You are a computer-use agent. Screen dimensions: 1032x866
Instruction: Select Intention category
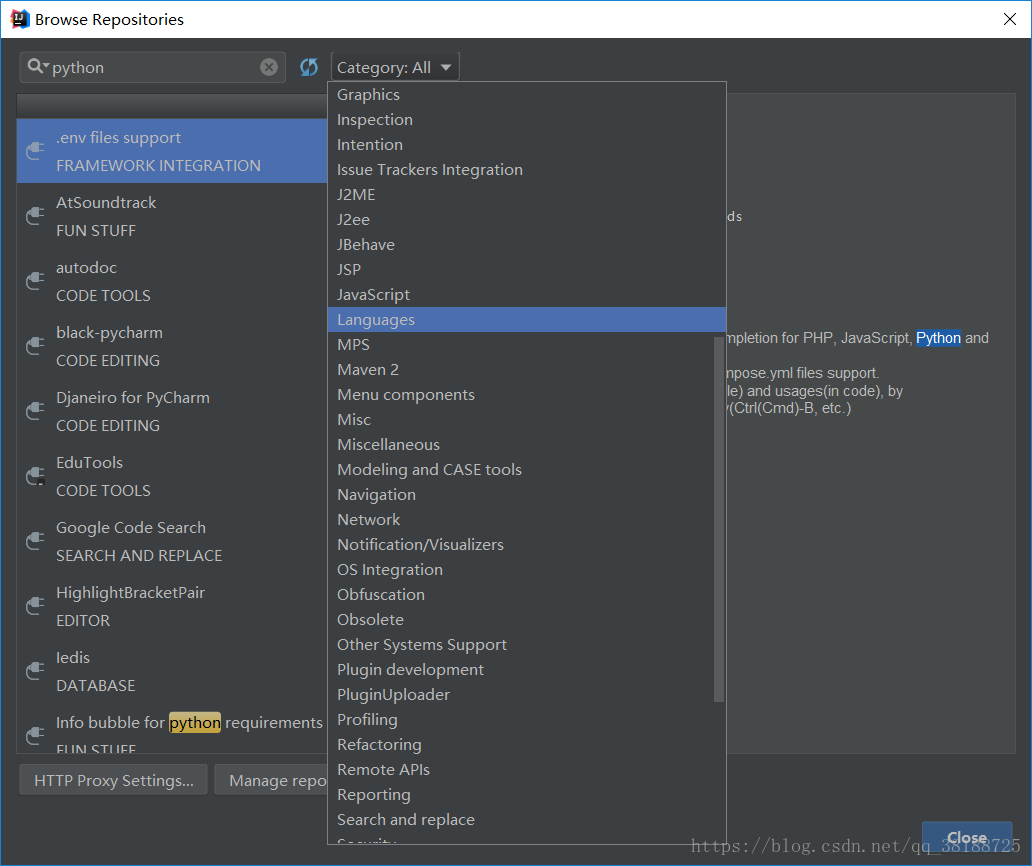click(x=527, y=145)
